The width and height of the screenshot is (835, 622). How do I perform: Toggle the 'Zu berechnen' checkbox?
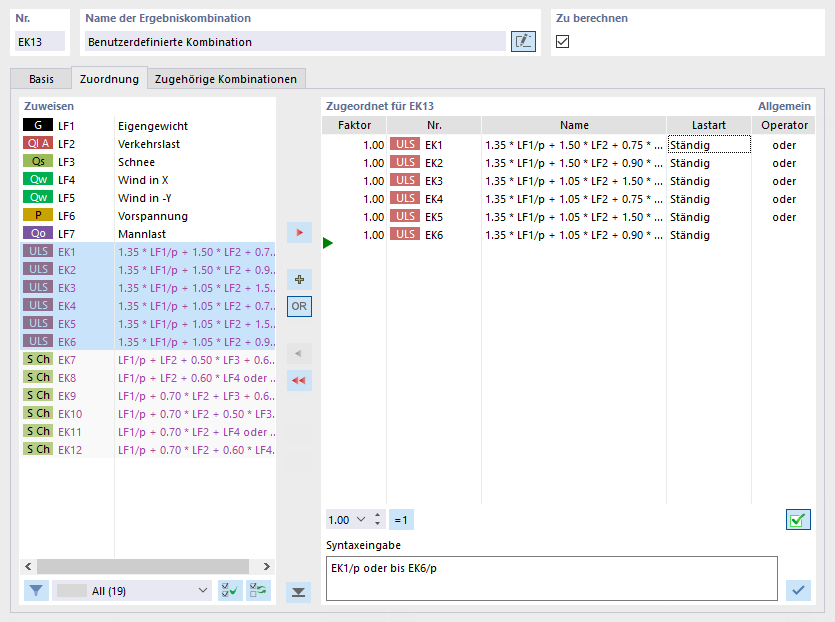562,42
